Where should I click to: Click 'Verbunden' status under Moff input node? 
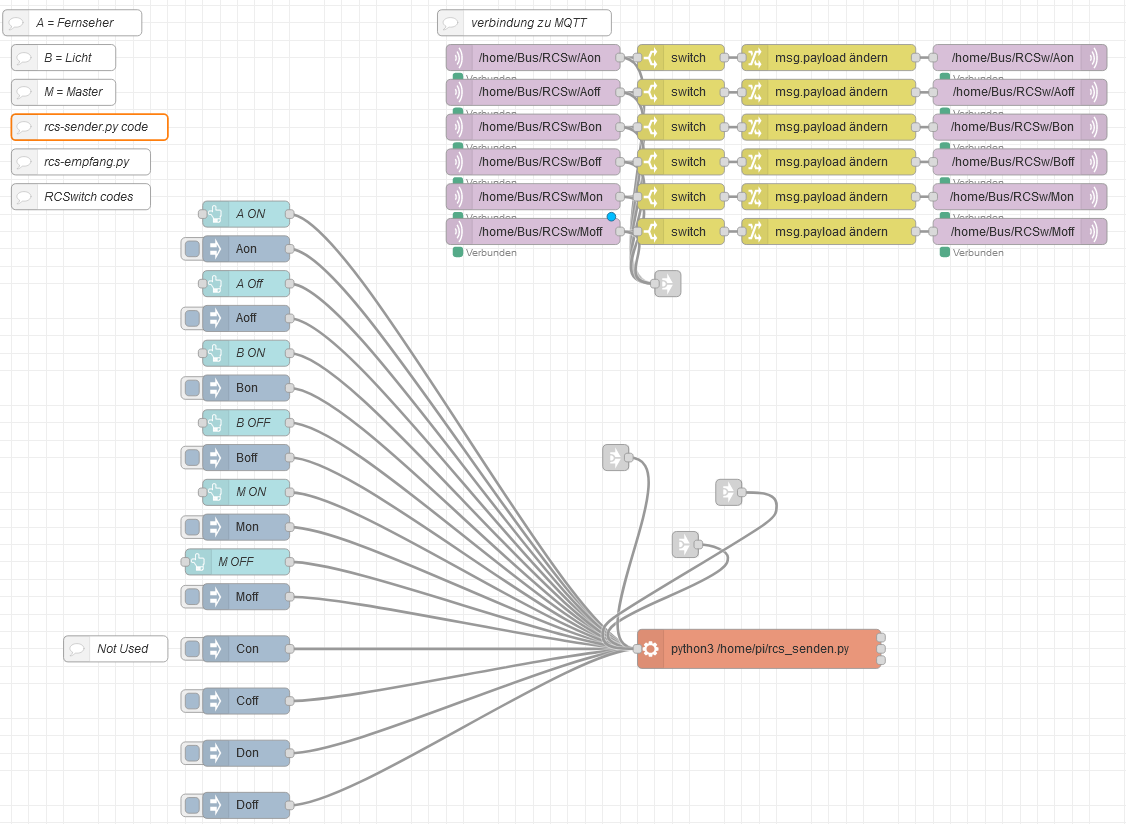click(x=491, y=253)
